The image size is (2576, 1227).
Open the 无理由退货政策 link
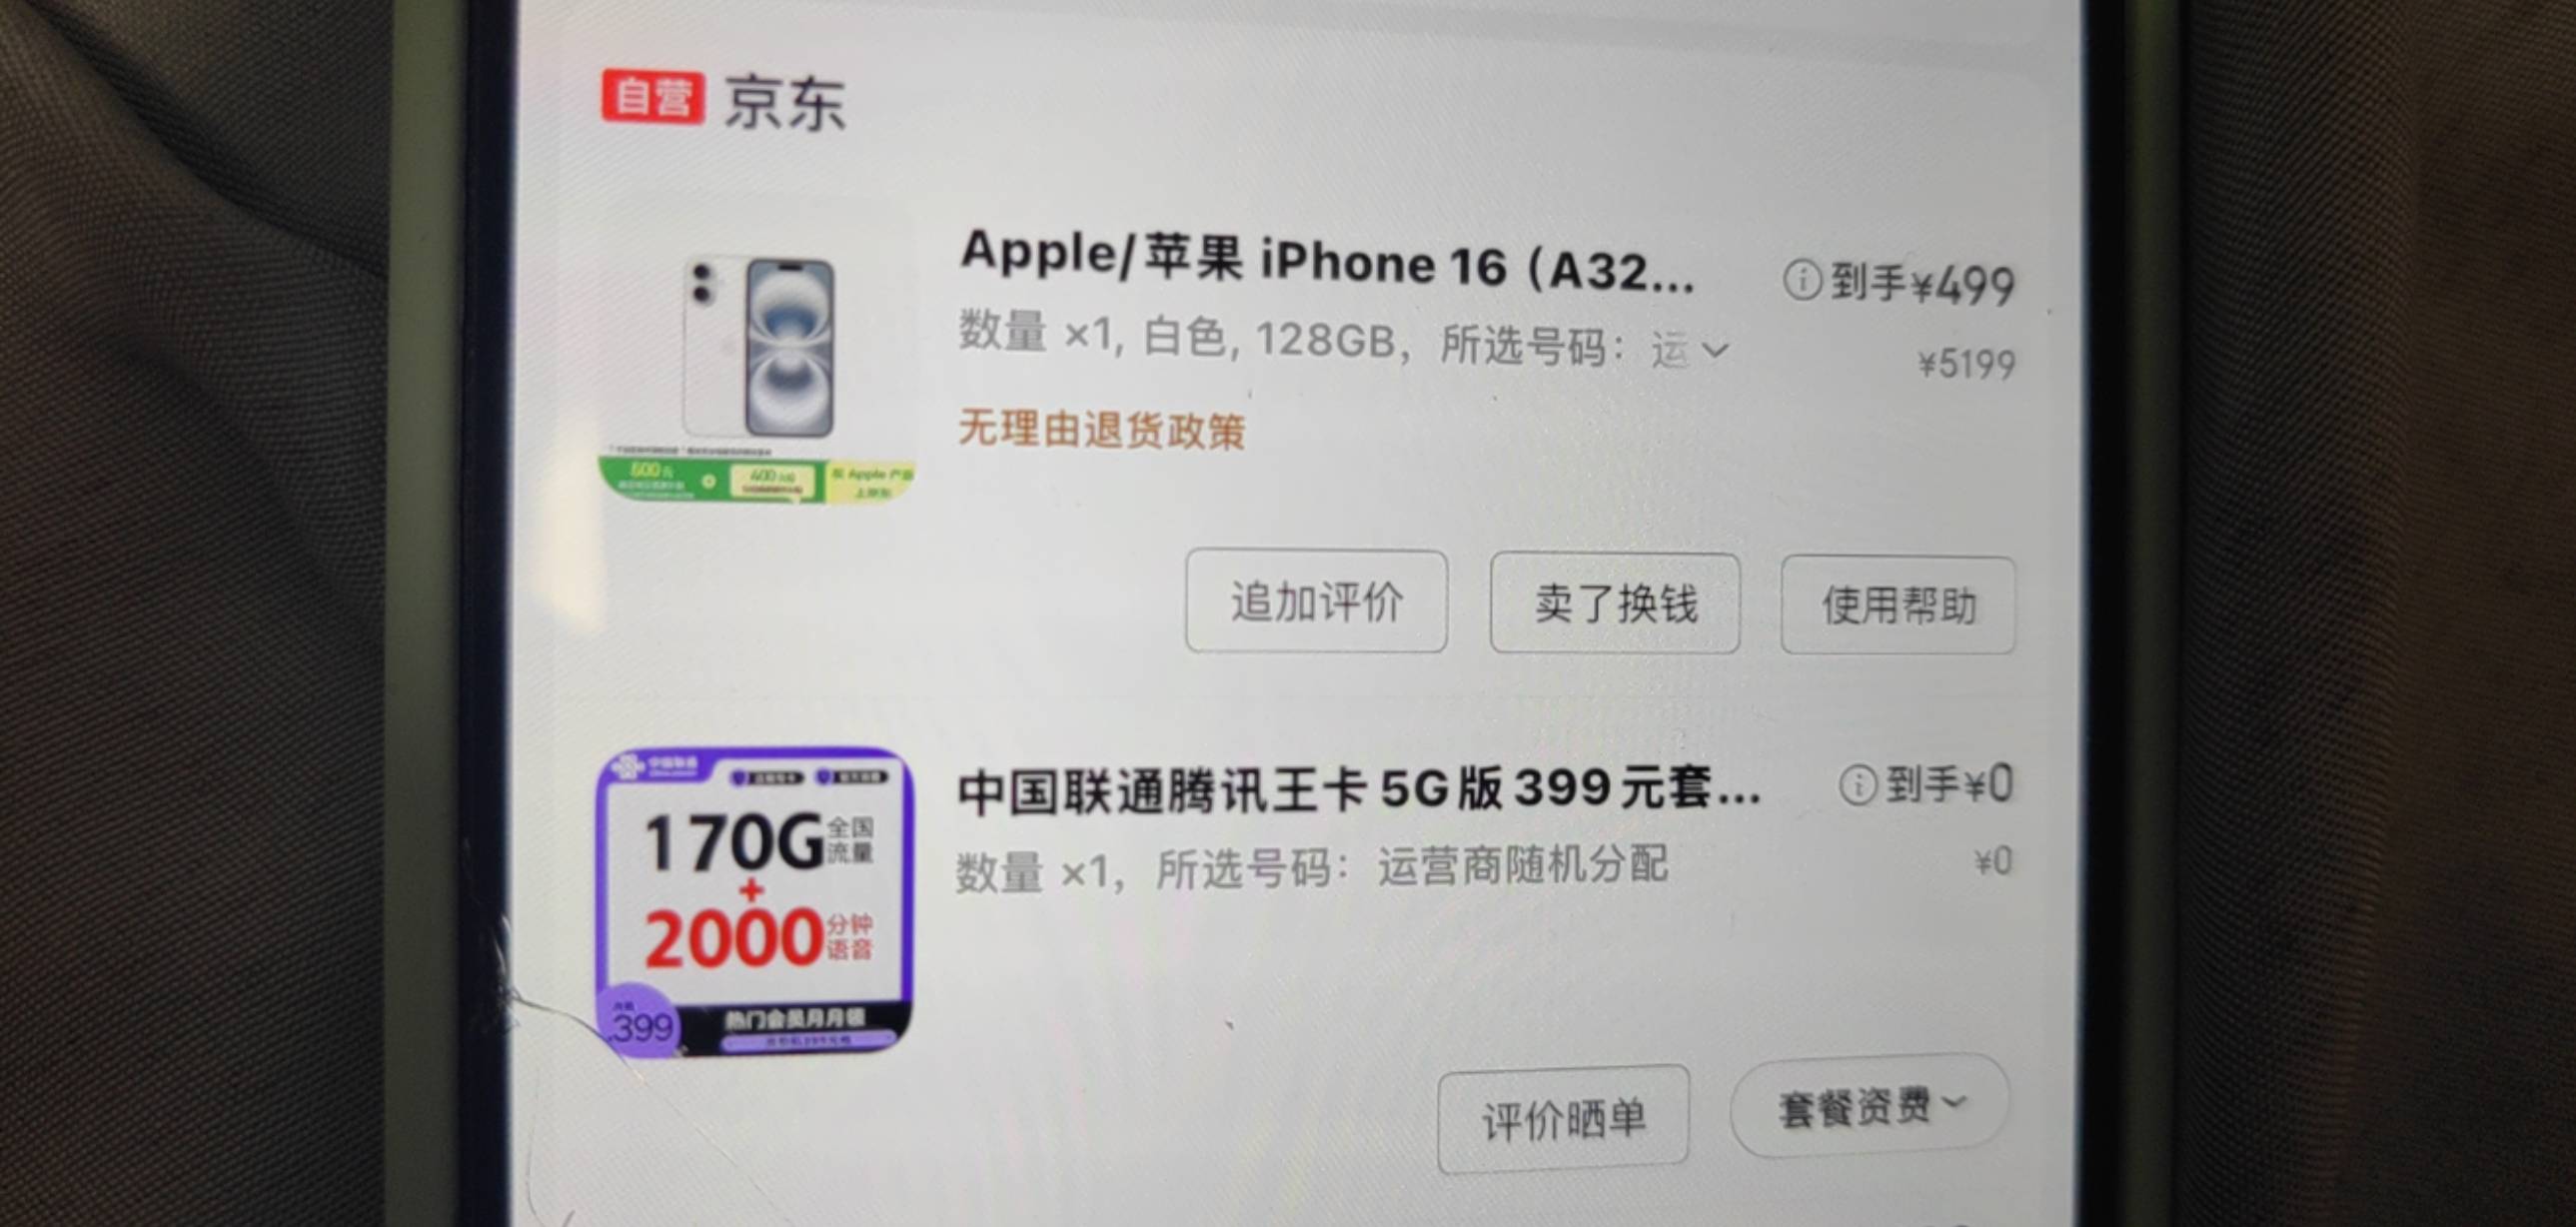(1102, 430)
